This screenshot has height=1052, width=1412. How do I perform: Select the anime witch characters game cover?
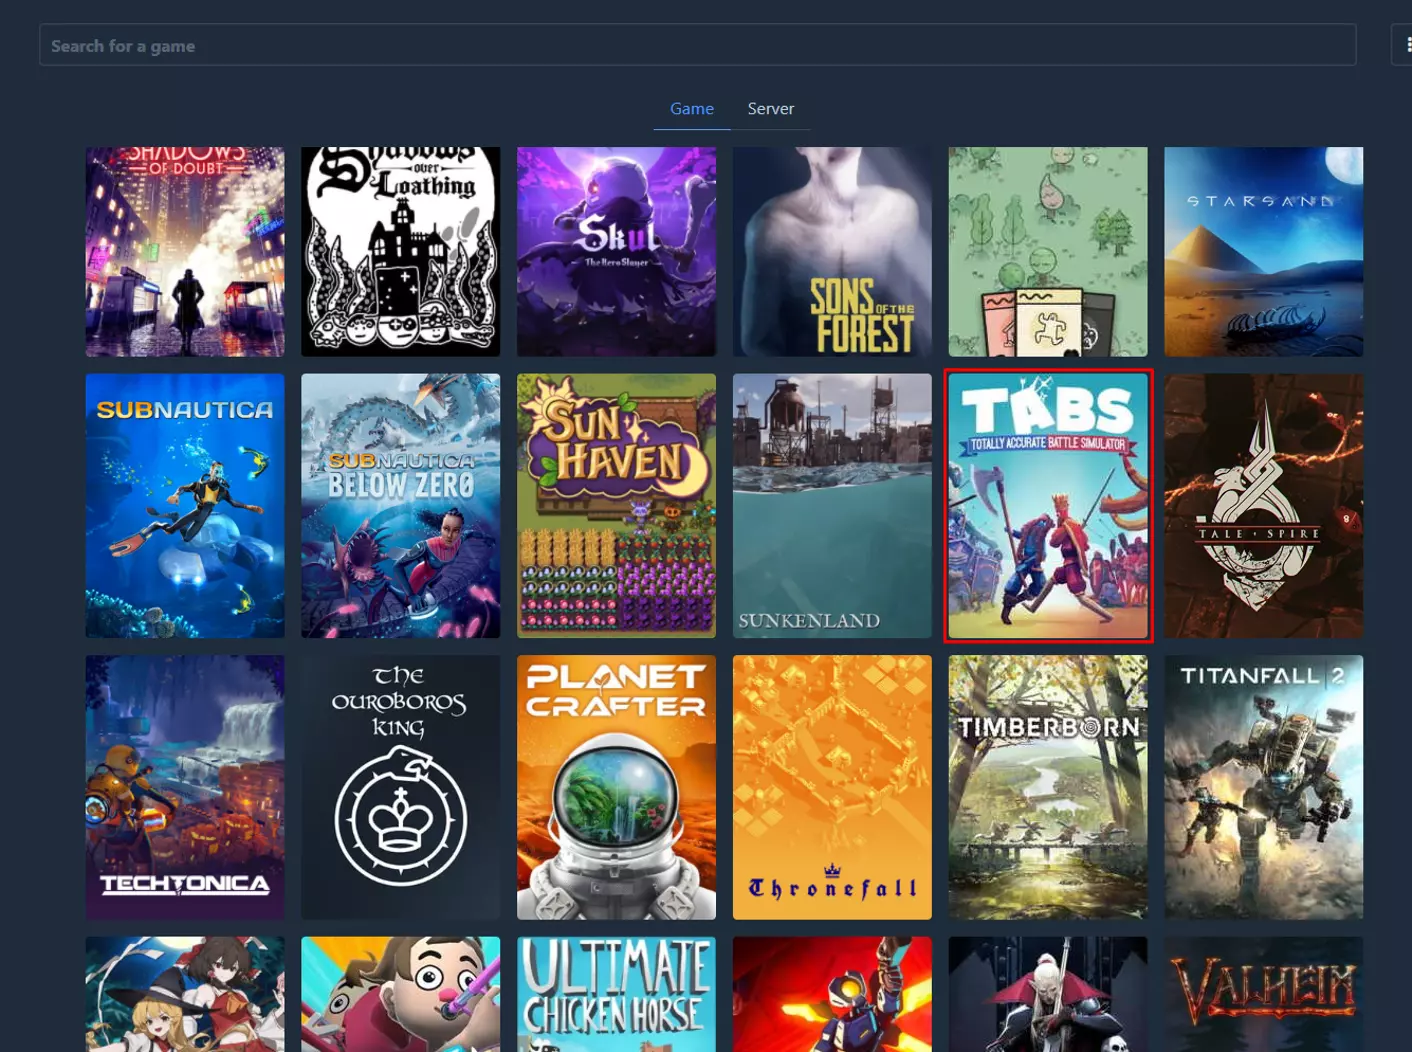tap(185, 994)
